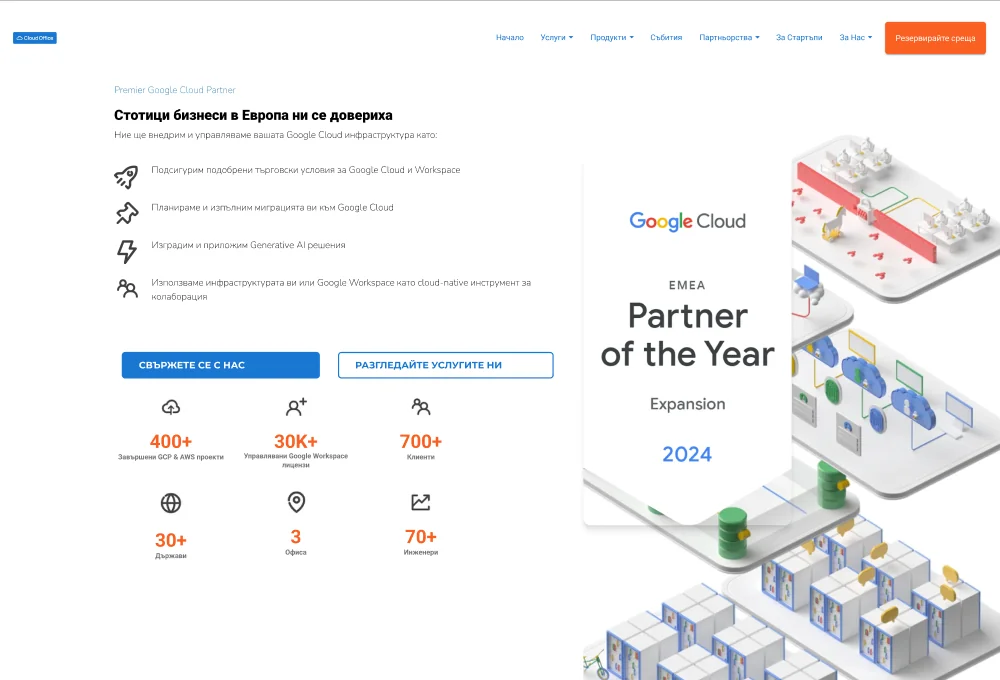Click the users icon above 700+
The width and height of the screenshot is (1000, 680).
[421, 406]
